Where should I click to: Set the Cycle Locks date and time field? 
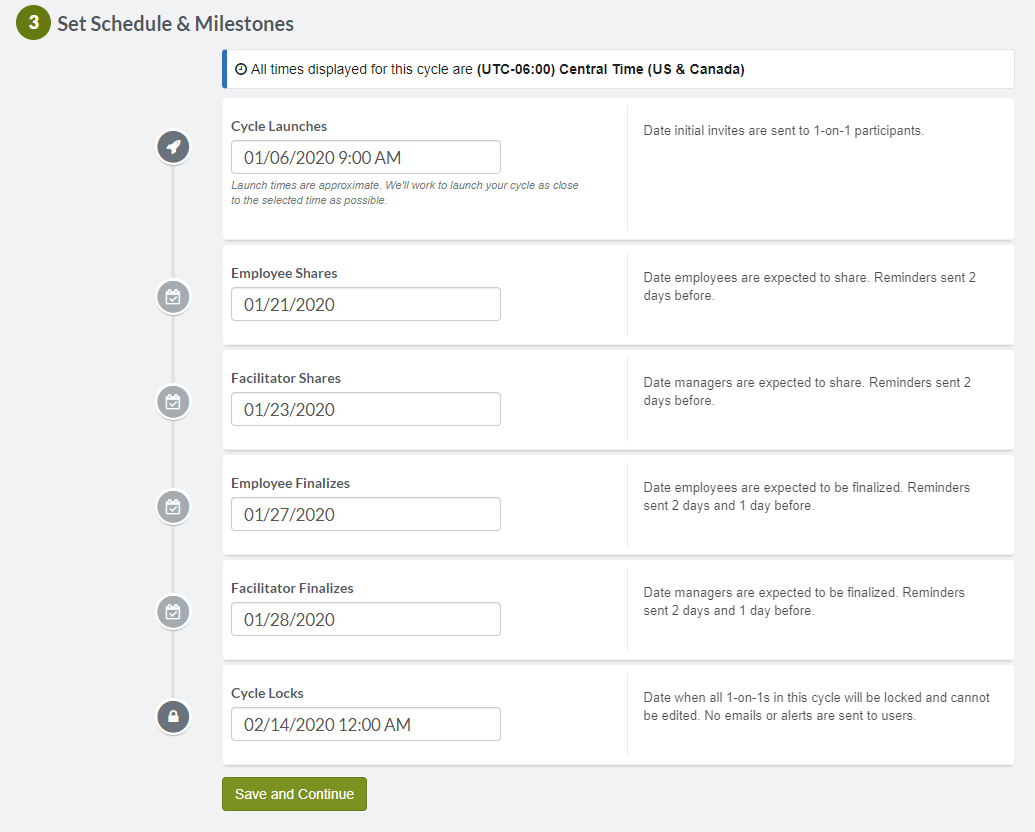[x=365, y=725]
